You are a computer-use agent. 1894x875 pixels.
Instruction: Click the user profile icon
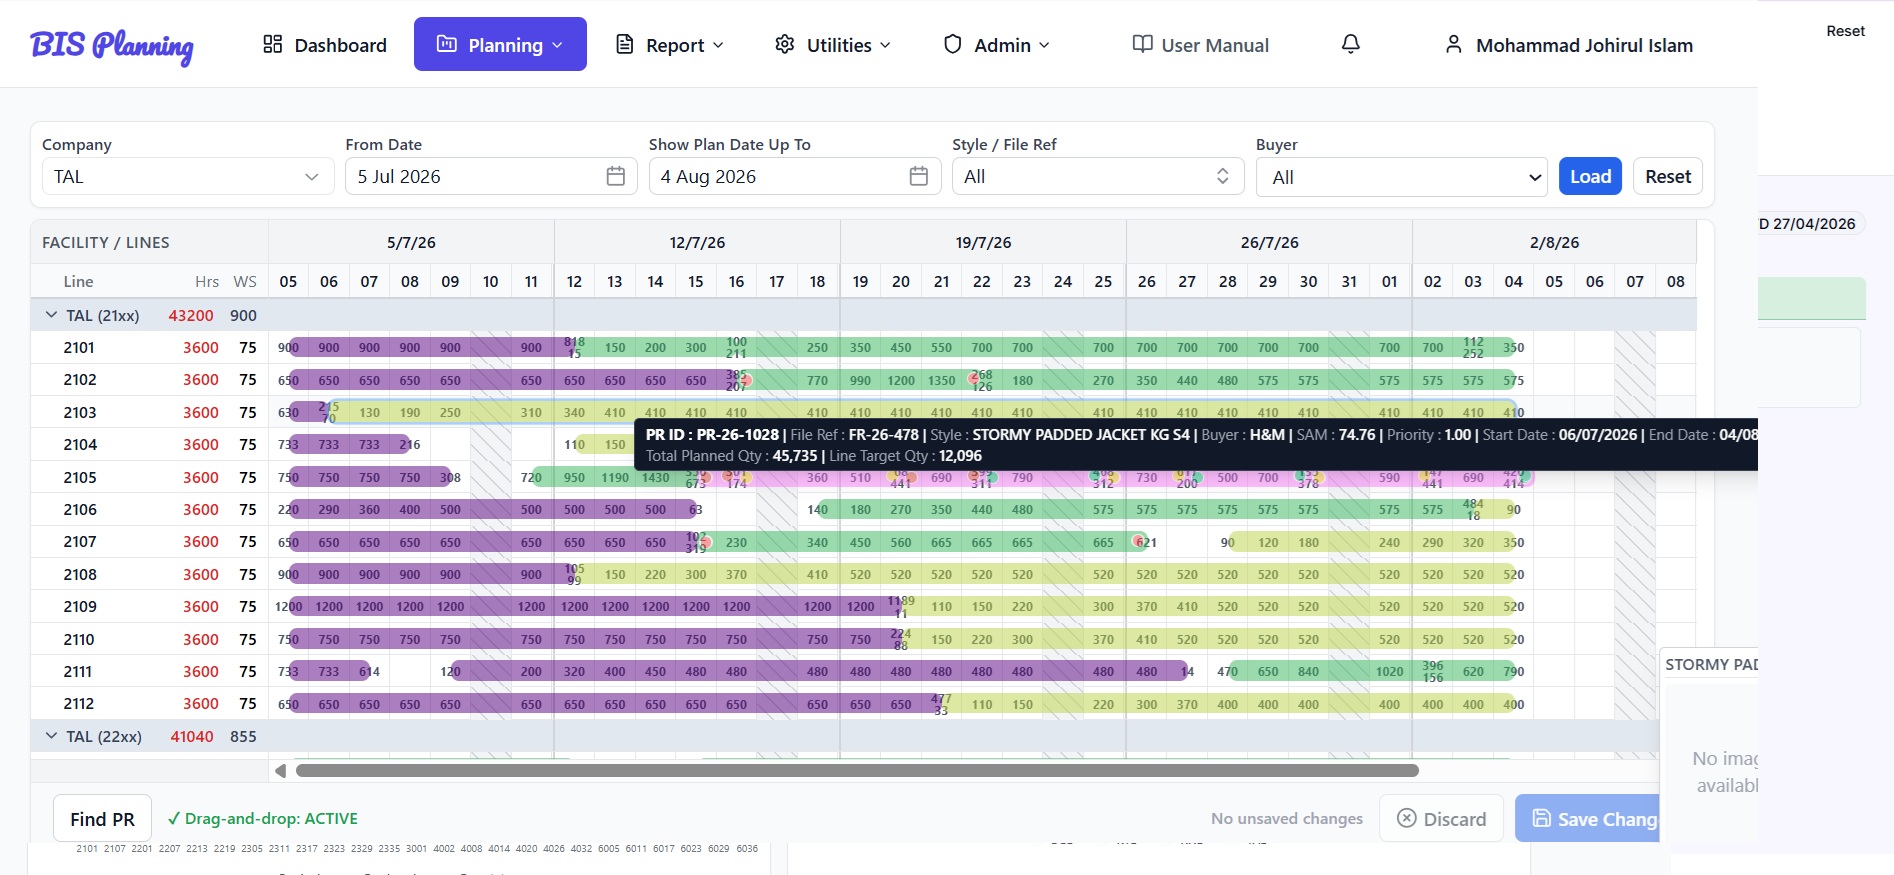(1454, 44)
